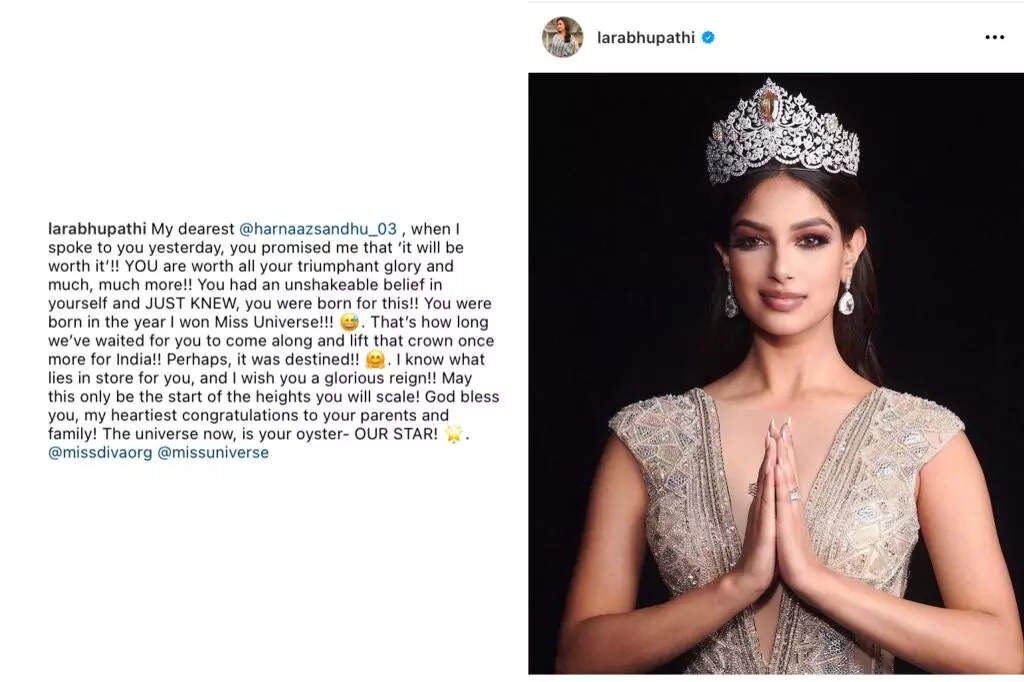Click the sweat-smile emoji after Miss Universe!!!

tap(349, 322)
